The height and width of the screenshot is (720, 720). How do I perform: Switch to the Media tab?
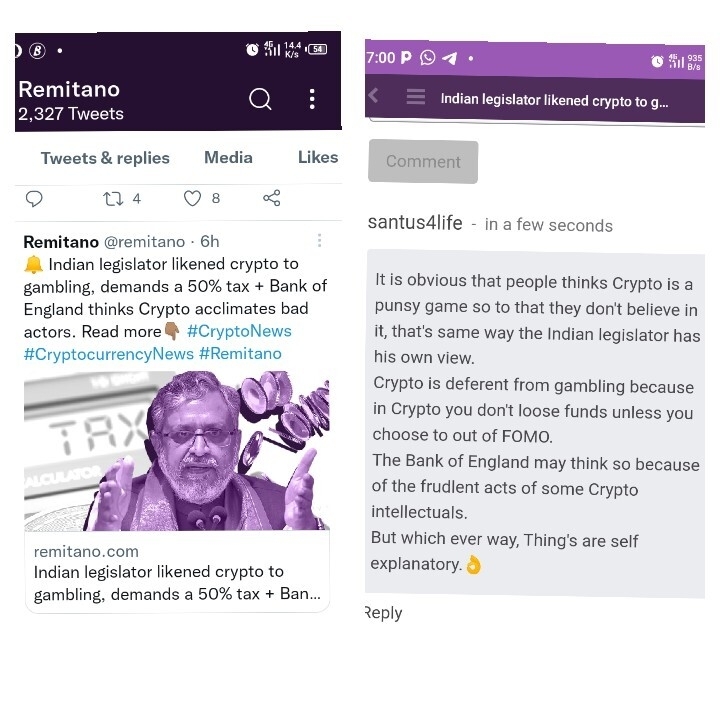pyautogui.click(x=229, y=158)
